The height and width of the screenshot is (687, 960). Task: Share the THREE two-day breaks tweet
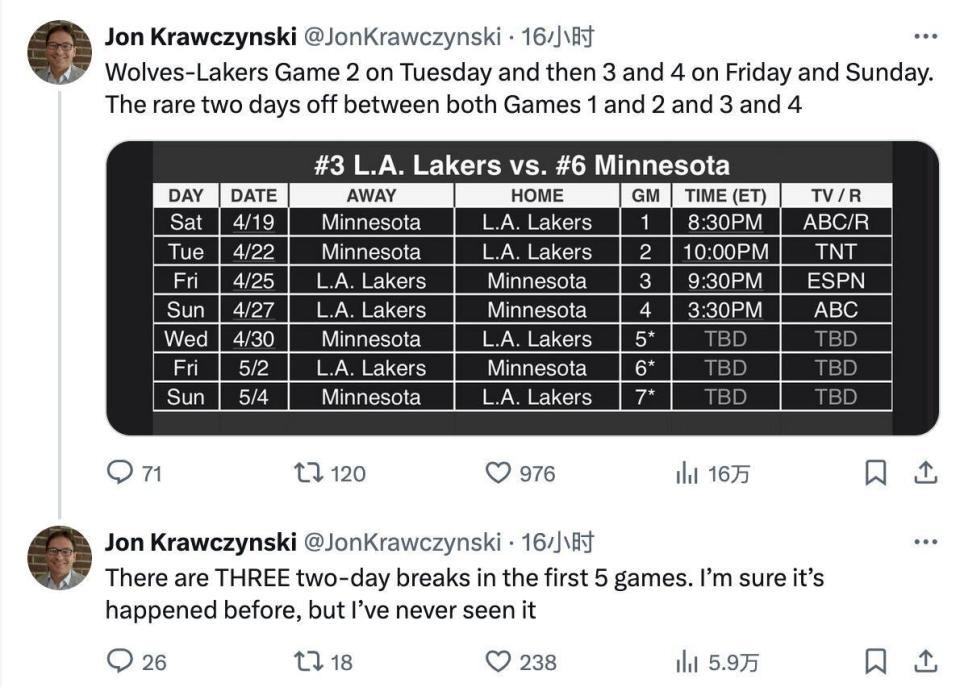[x=926, y=660]
